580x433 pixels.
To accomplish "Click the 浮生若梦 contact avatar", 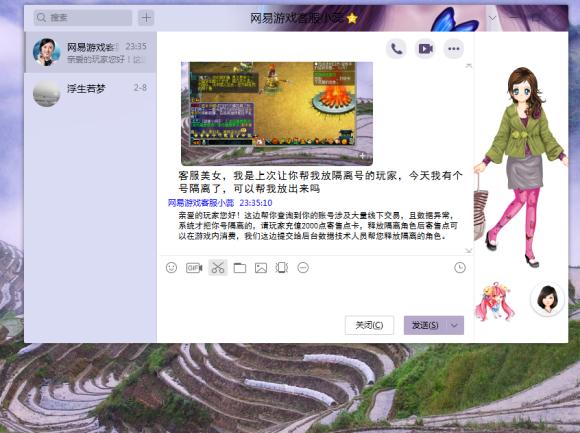I will click(x=47, y=93).
